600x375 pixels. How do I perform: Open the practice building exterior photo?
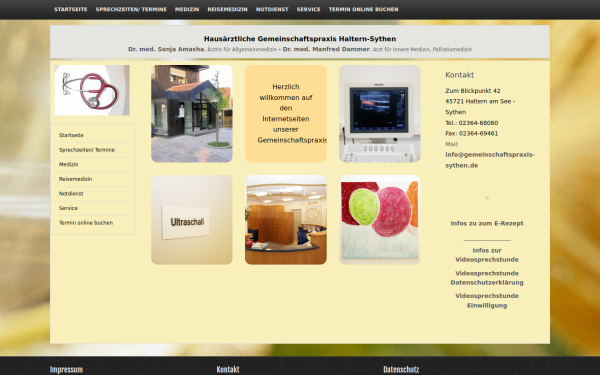point(192,114)
